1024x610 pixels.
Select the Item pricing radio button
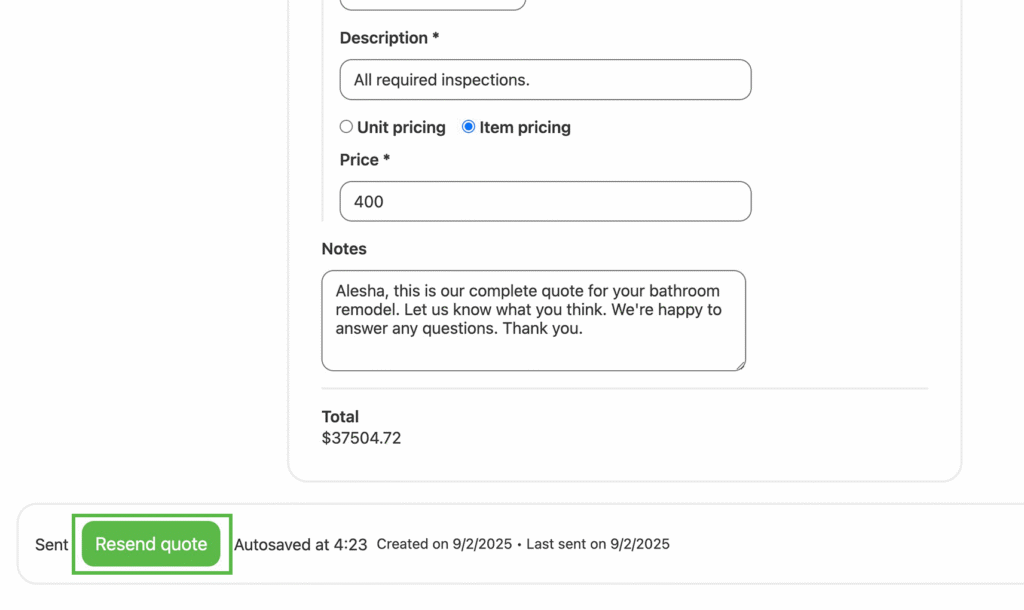[468, 127]
